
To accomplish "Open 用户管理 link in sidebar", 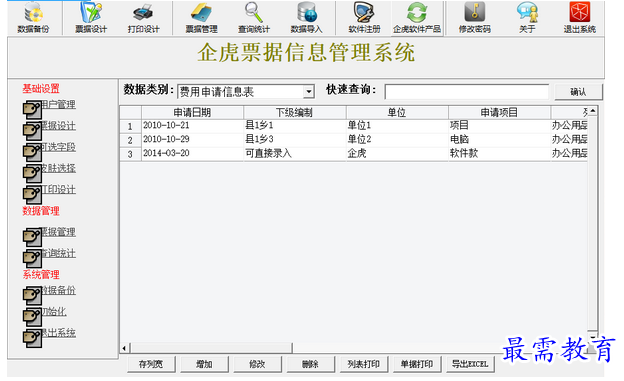I will click(58, 105).
